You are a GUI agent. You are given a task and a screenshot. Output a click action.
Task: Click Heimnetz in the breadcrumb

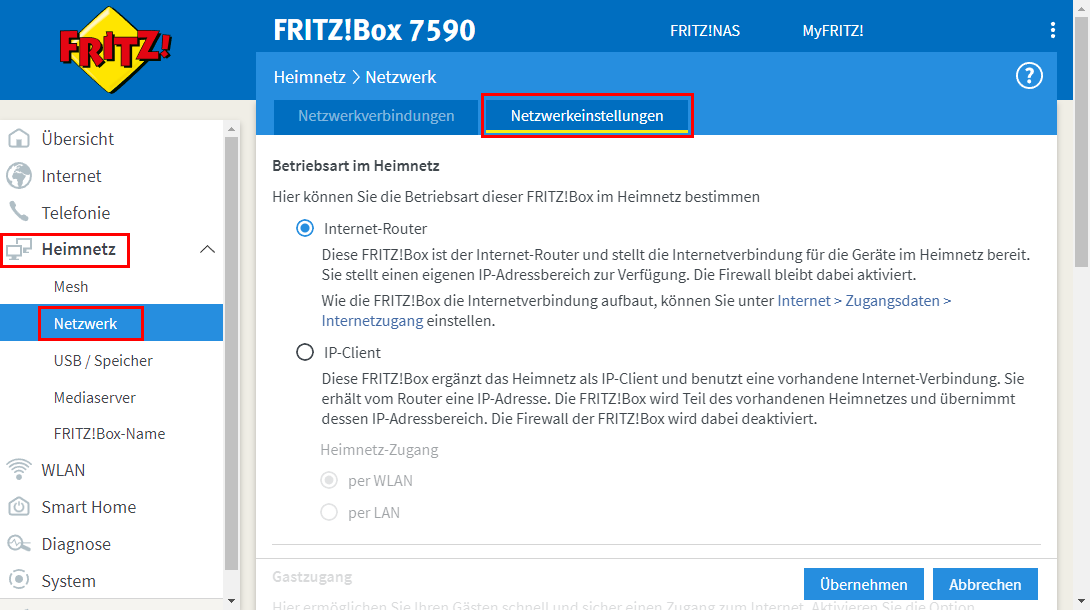[x=309, y=77]
